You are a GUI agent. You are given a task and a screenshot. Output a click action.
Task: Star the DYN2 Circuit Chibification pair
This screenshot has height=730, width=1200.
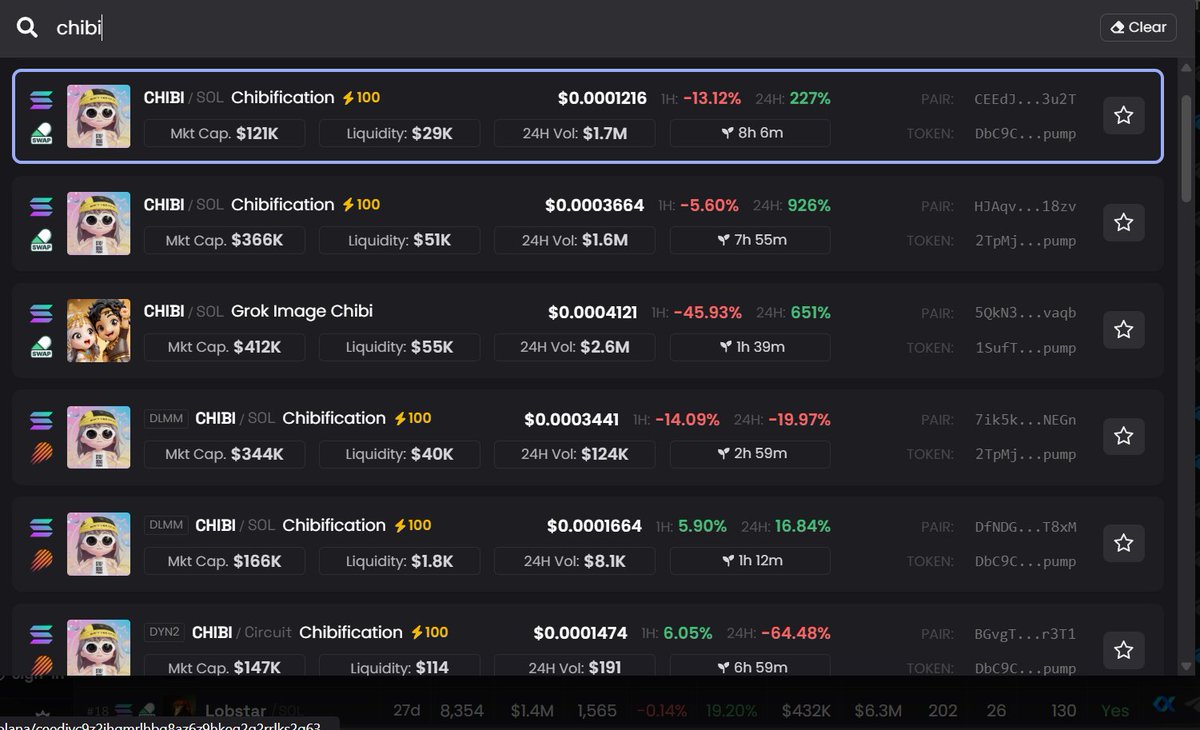point(1123,650)
